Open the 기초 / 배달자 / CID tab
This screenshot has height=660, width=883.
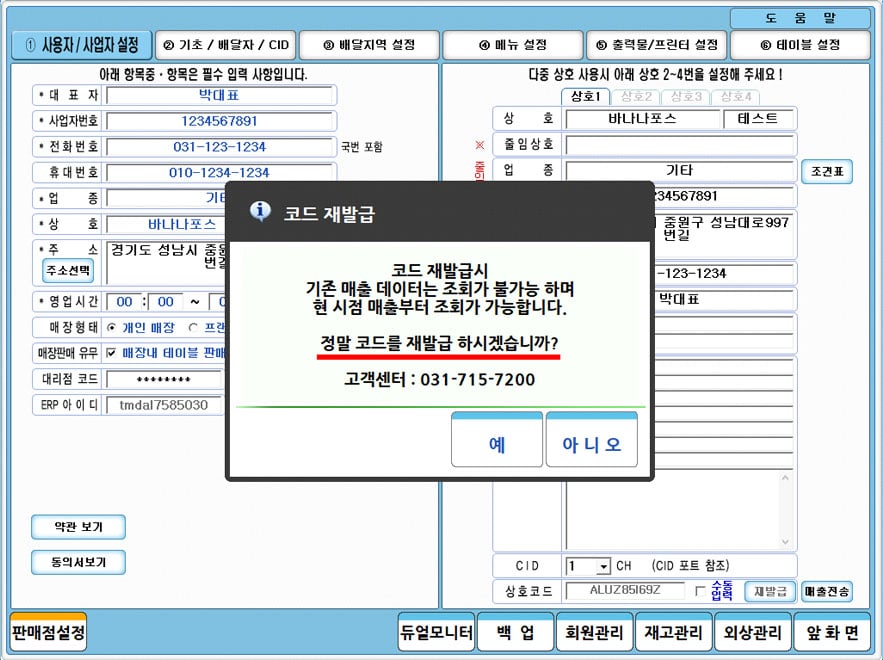click(226, 45)
